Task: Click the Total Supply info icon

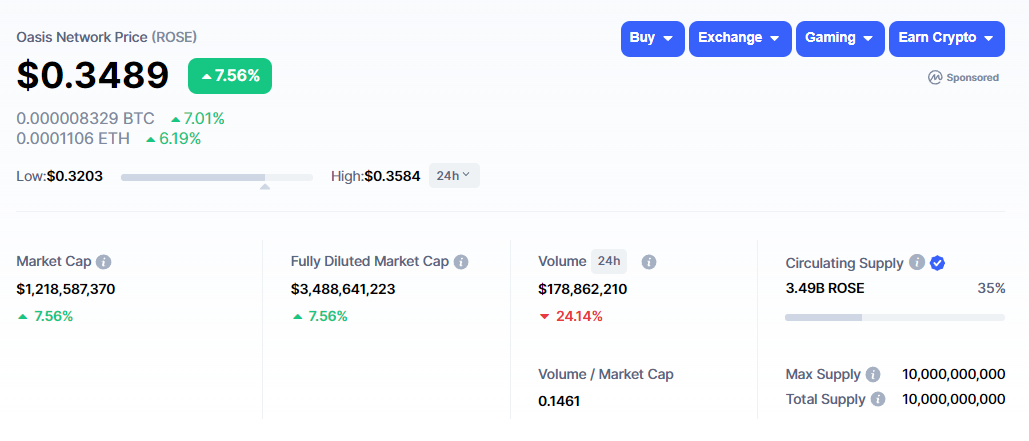Action: point(877,399)
